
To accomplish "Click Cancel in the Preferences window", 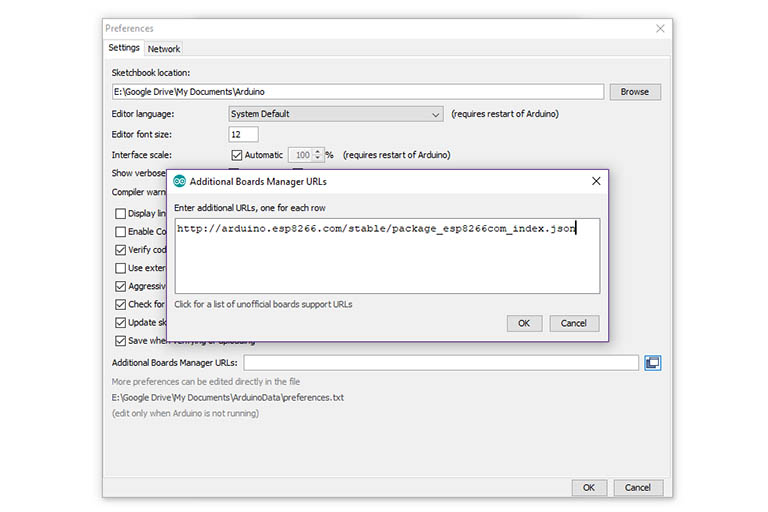I will (x=638, y=488).
